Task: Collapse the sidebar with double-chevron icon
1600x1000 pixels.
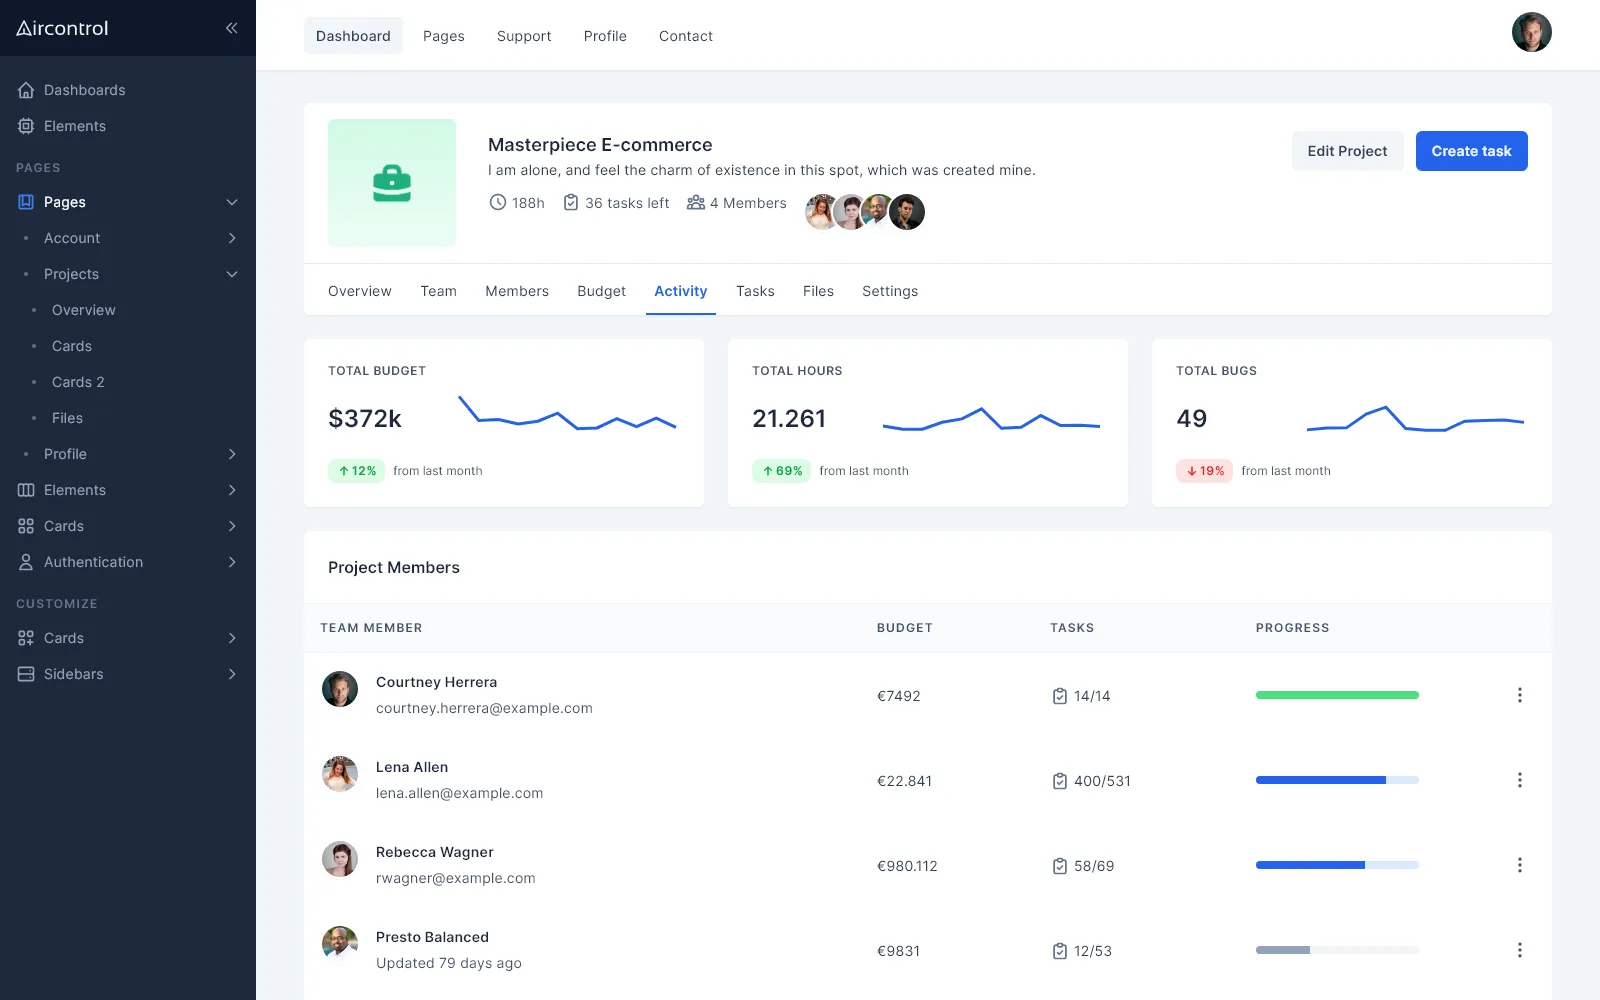Action: (231, 28)
